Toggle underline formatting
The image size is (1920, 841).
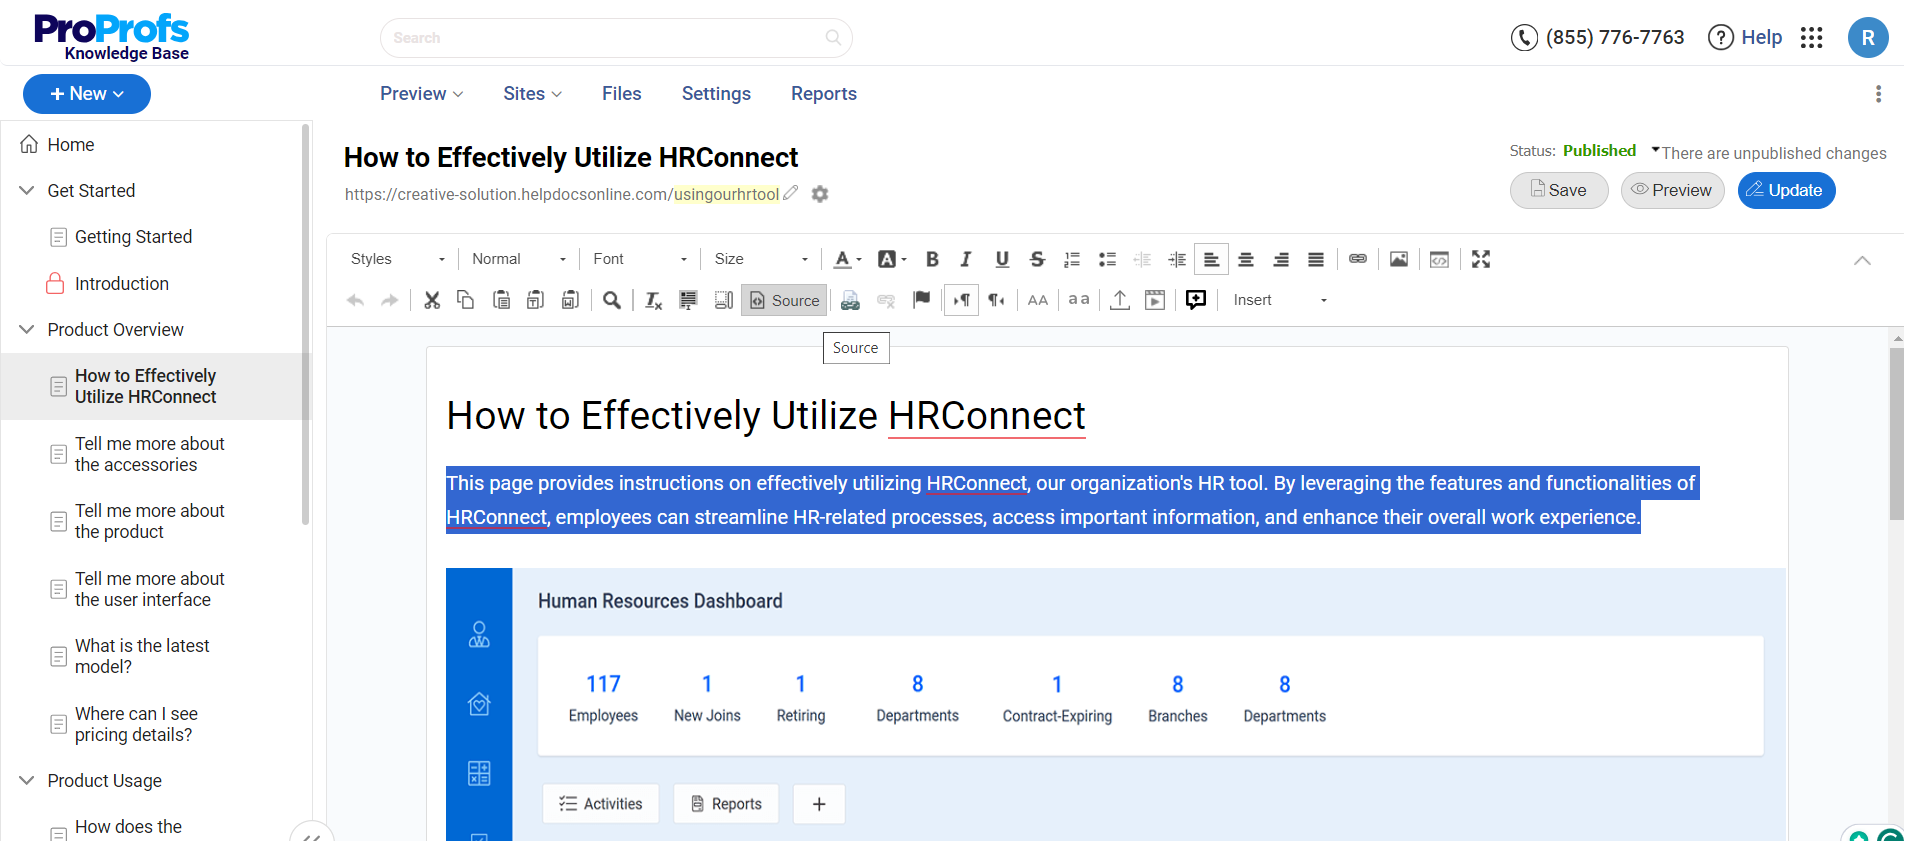1002,259
